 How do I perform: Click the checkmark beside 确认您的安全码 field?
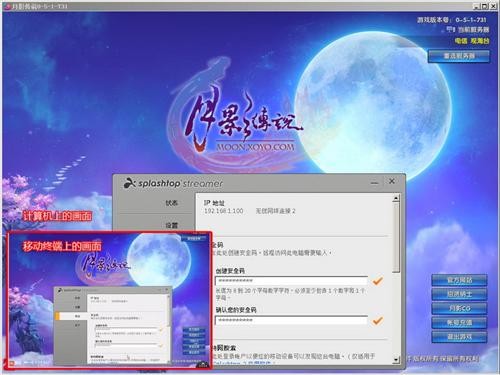click(x=377, y=320)
